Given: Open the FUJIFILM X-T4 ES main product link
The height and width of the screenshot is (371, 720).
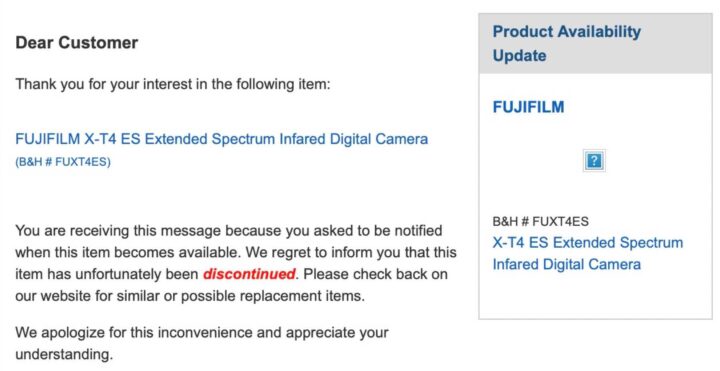Looking at the screenshot, I should pyautogui.click(x=222, y=139).
